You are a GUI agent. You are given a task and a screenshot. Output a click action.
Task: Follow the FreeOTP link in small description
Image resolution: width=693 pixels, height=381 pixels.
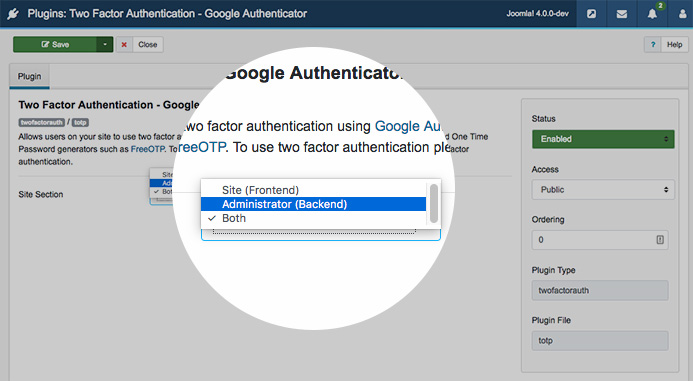(x=148, y=149)
